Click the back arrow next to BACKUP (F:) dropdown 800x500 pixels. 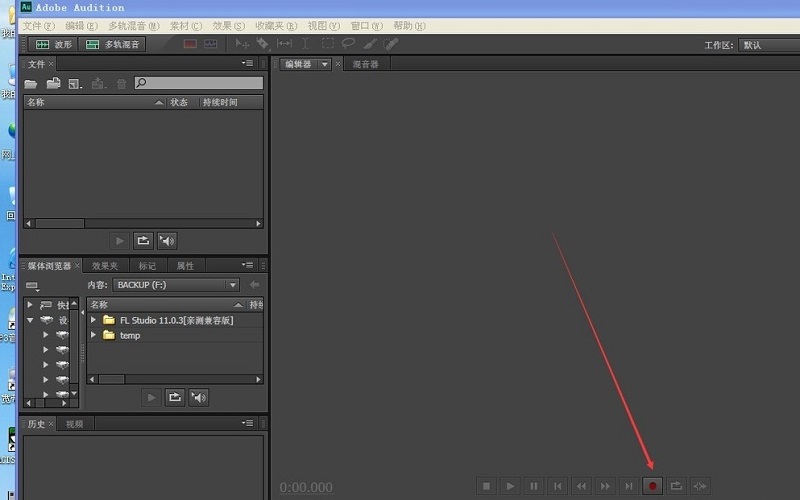[x=255, y=285]
